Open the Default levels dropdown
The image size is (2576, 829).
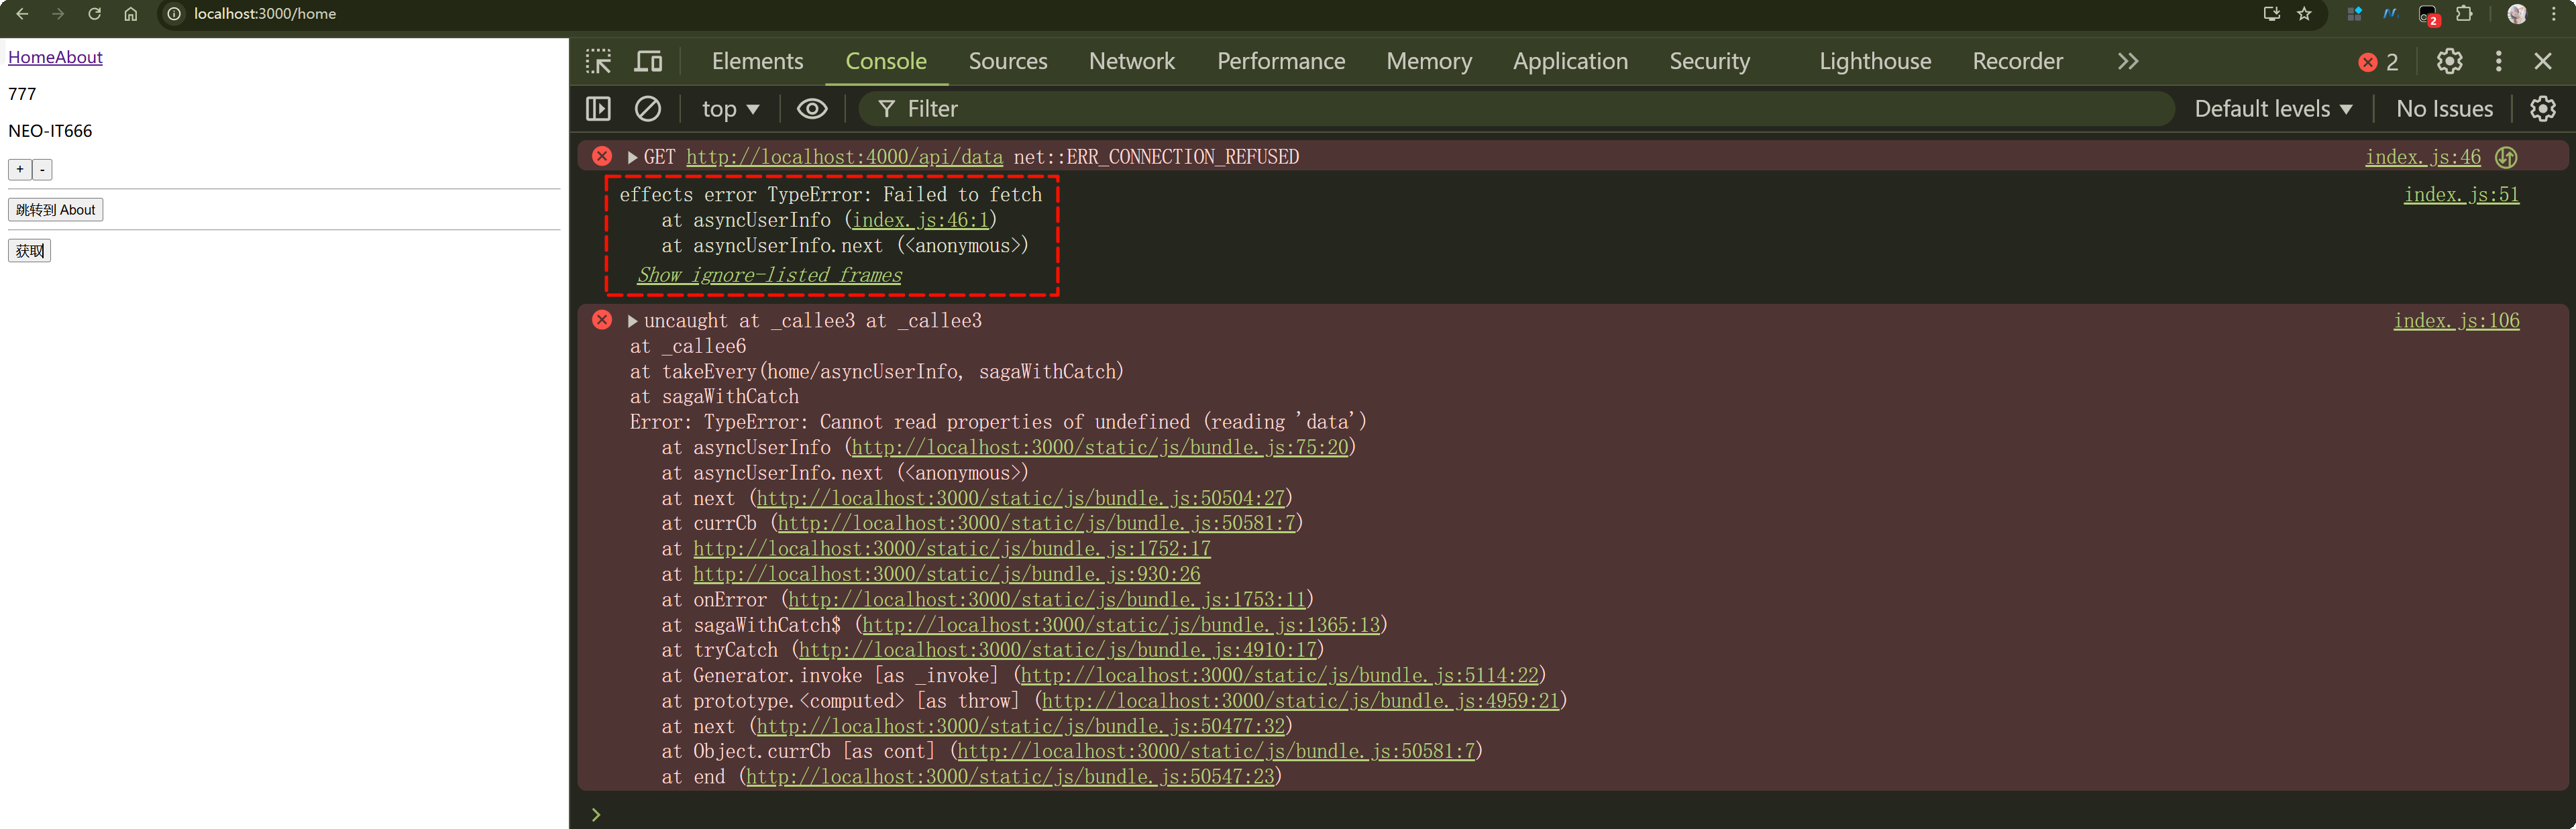[2272, 109]
